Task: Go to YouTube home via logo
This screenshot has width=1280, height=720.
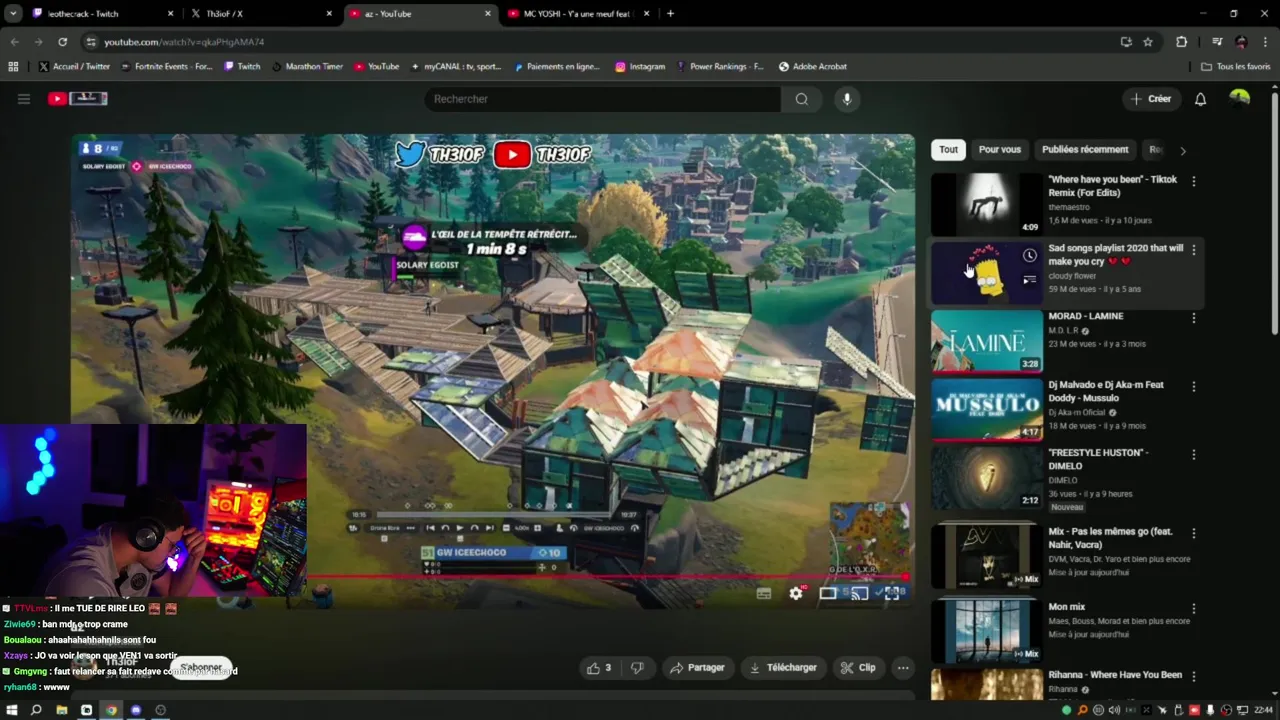Action: [x=77, y=99]
